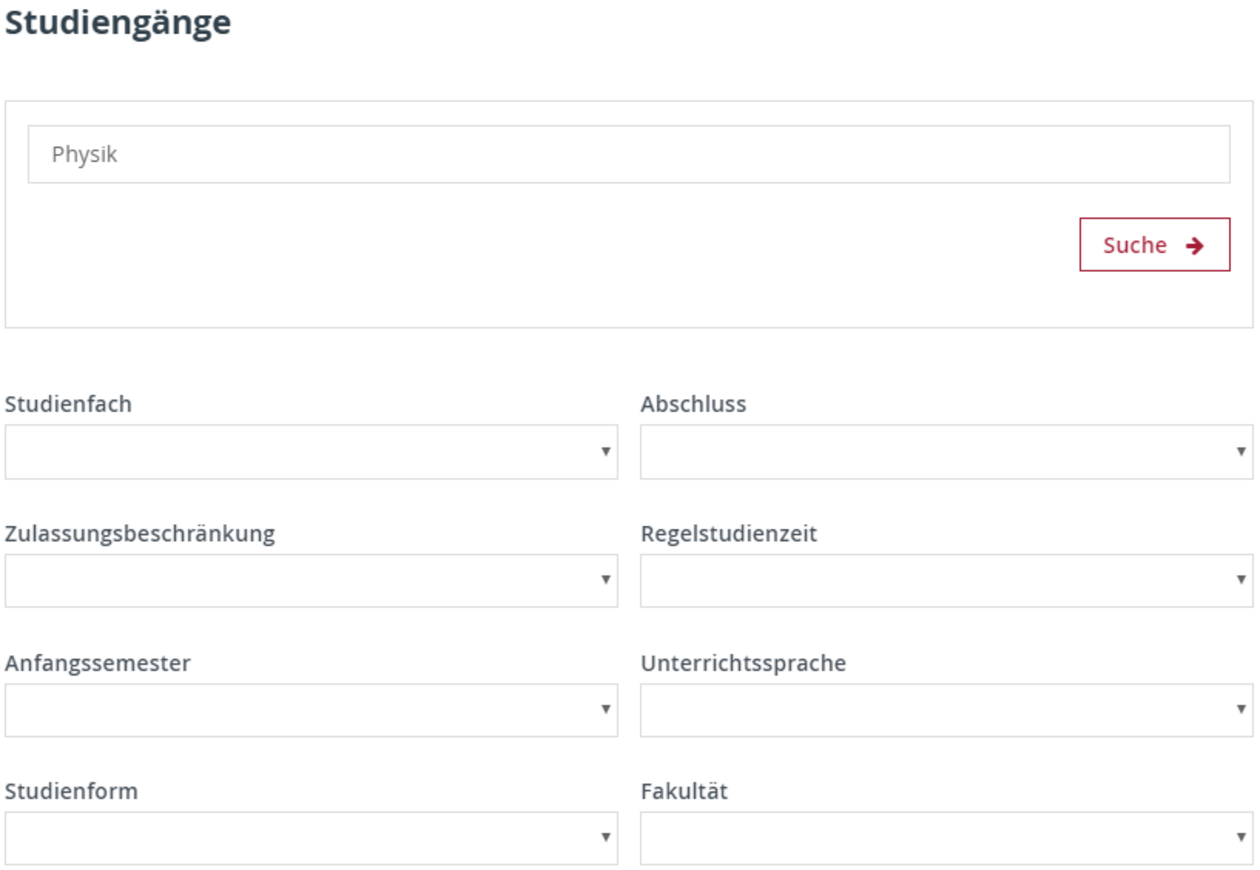The width and height of the screenshot is (1260, 870).
Task: Click the Studiengänge page heading
Action: [x=118, y=22]
